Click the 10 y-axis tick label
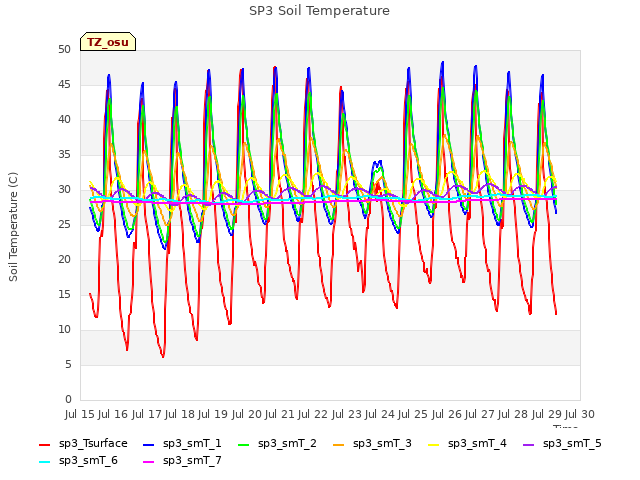The image size is (640, 480). pos(64,329)
